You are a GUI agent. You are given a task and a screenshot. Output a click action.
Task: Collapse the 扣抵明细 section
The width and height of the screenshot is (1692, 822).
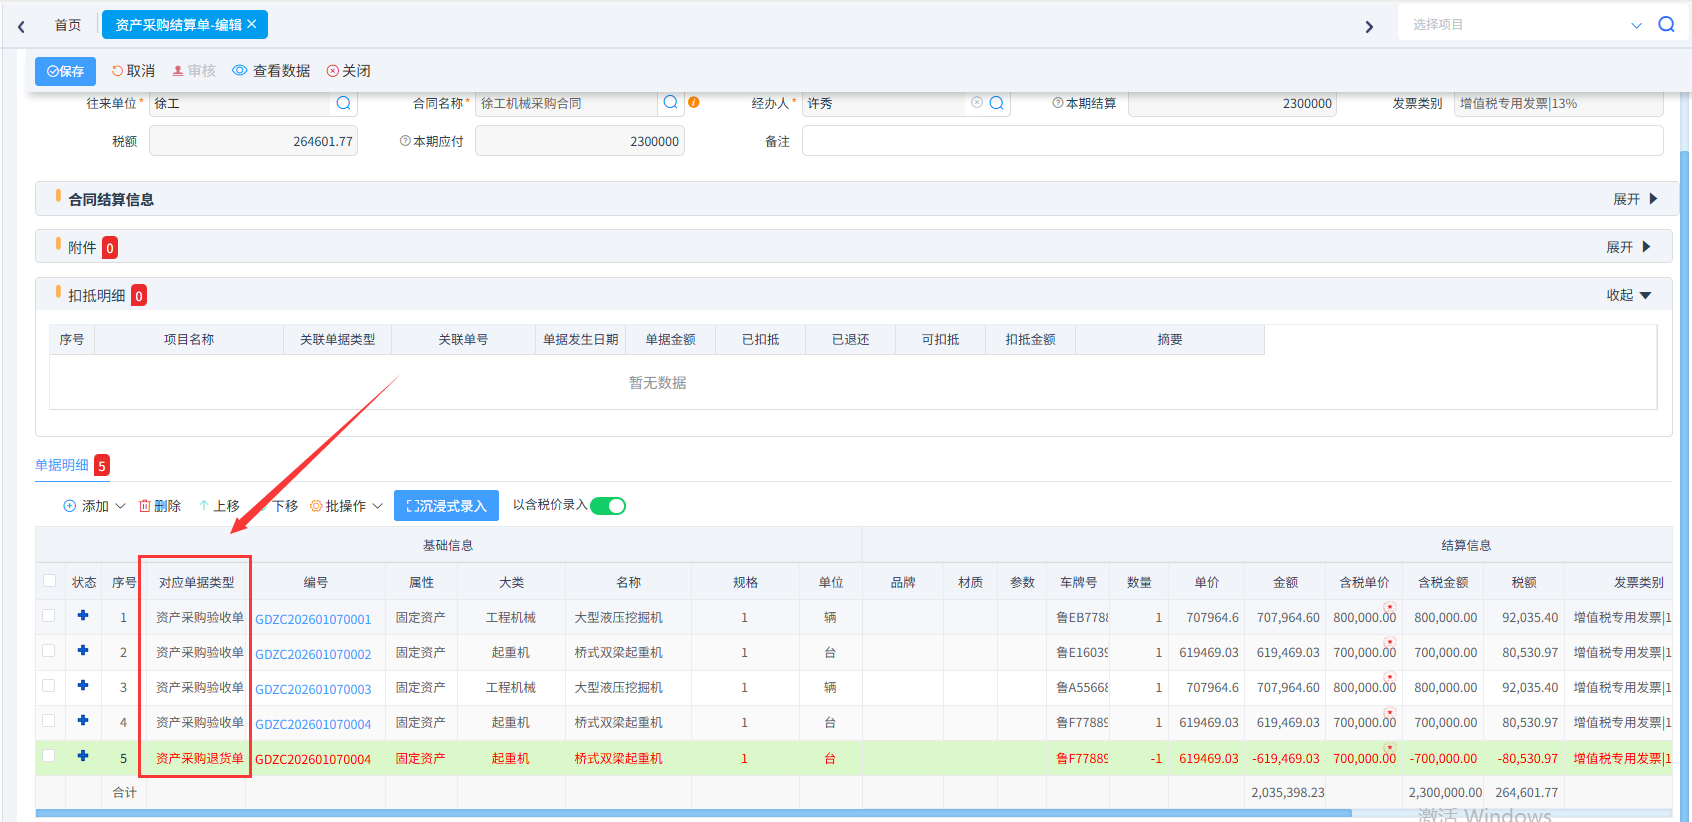1628,295
